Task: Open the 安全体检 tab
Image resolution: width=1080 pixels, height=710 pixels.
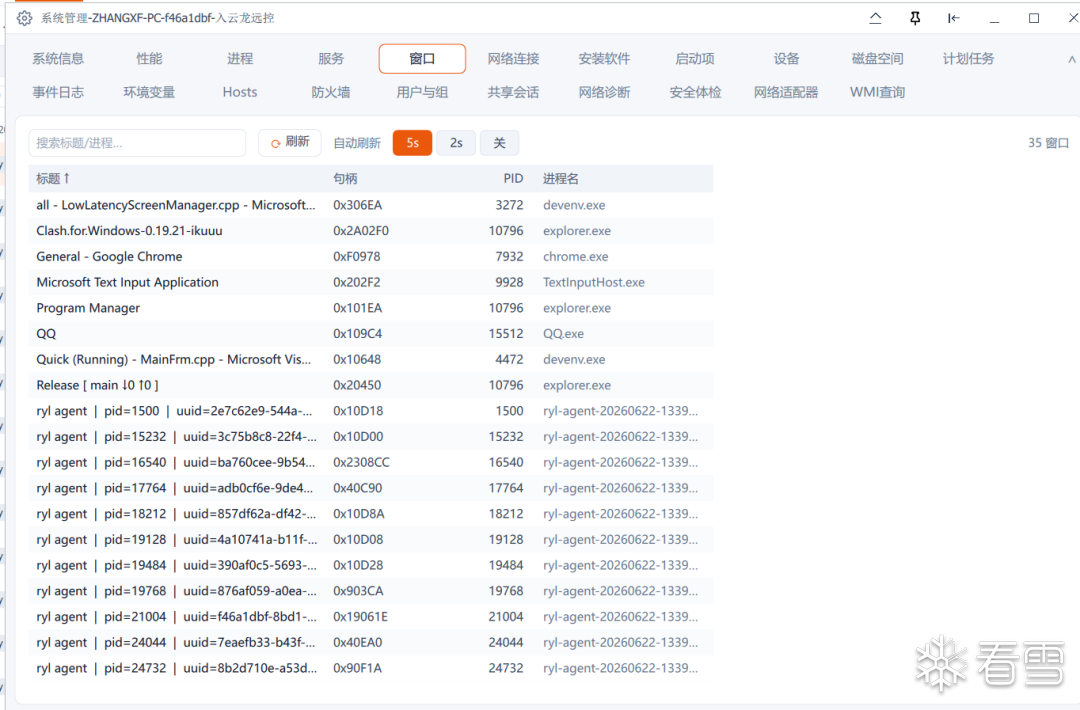Action: (695, 92)
